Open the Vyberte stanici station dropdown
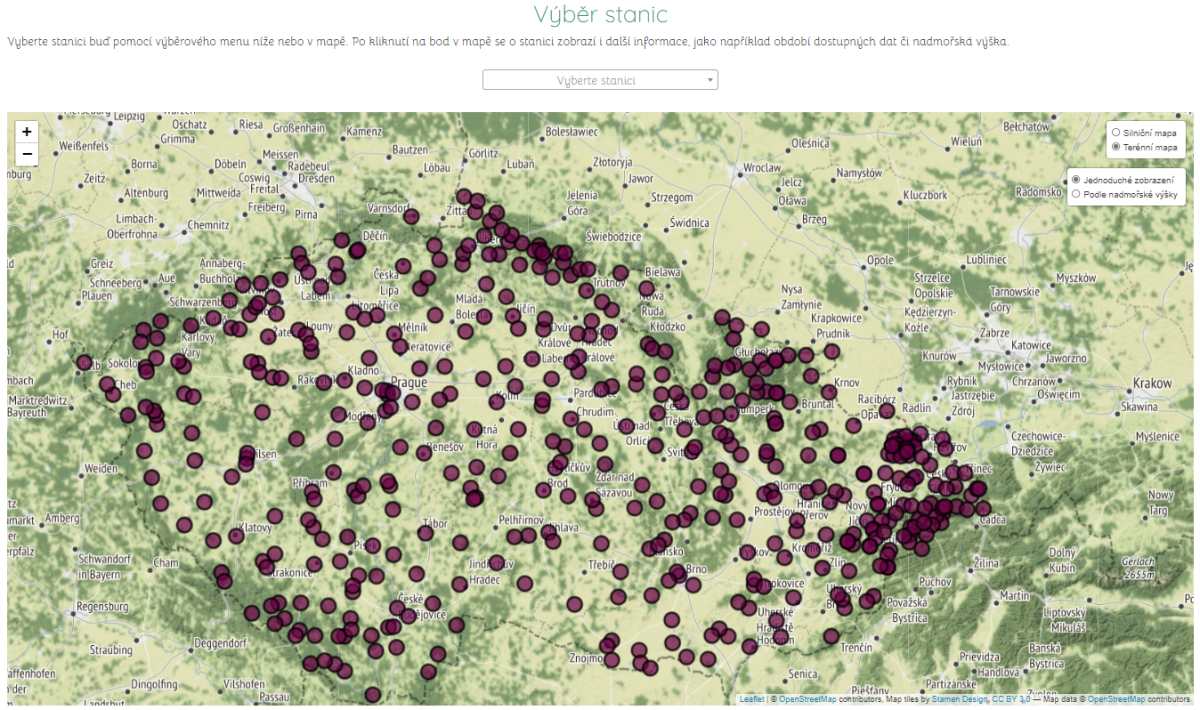 pyautogui.click(x=596, y=80)
